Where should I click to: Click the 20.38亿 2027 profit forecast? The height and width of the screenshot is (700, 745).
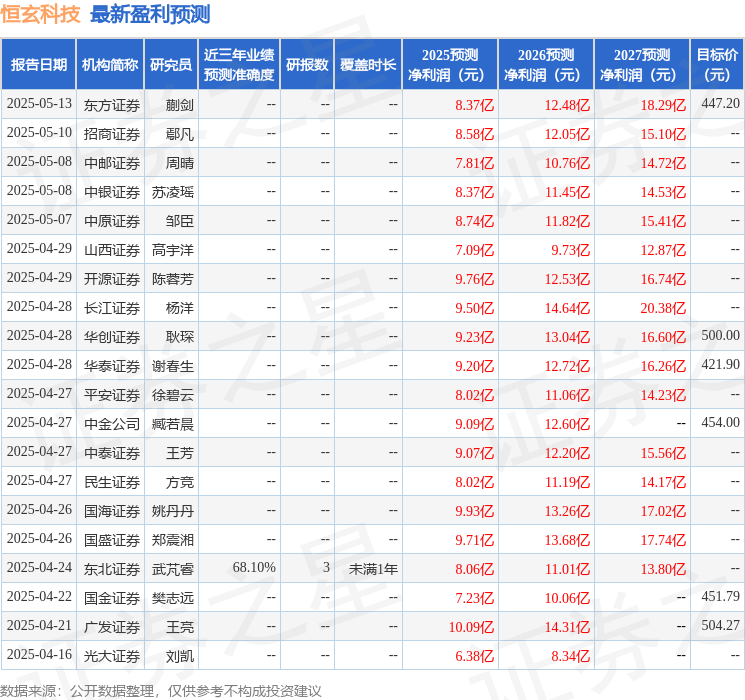[x=663, y=308]
